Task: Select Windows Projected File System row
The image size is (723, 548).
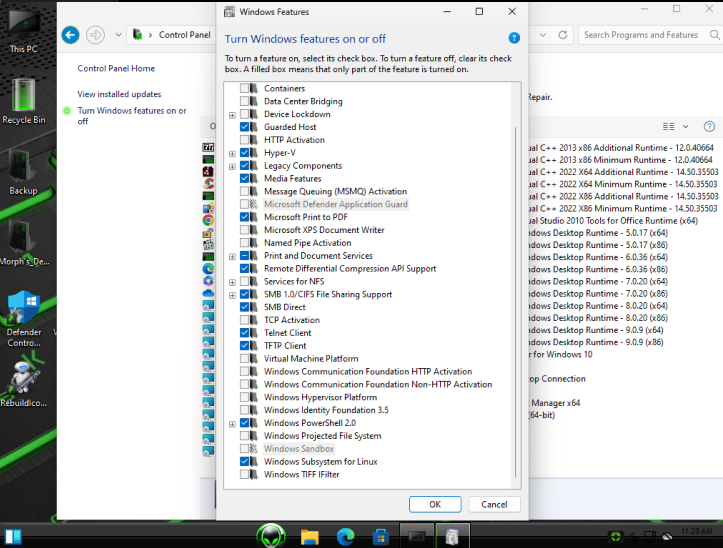Action: pyautogui.click(x=322, y=436)
